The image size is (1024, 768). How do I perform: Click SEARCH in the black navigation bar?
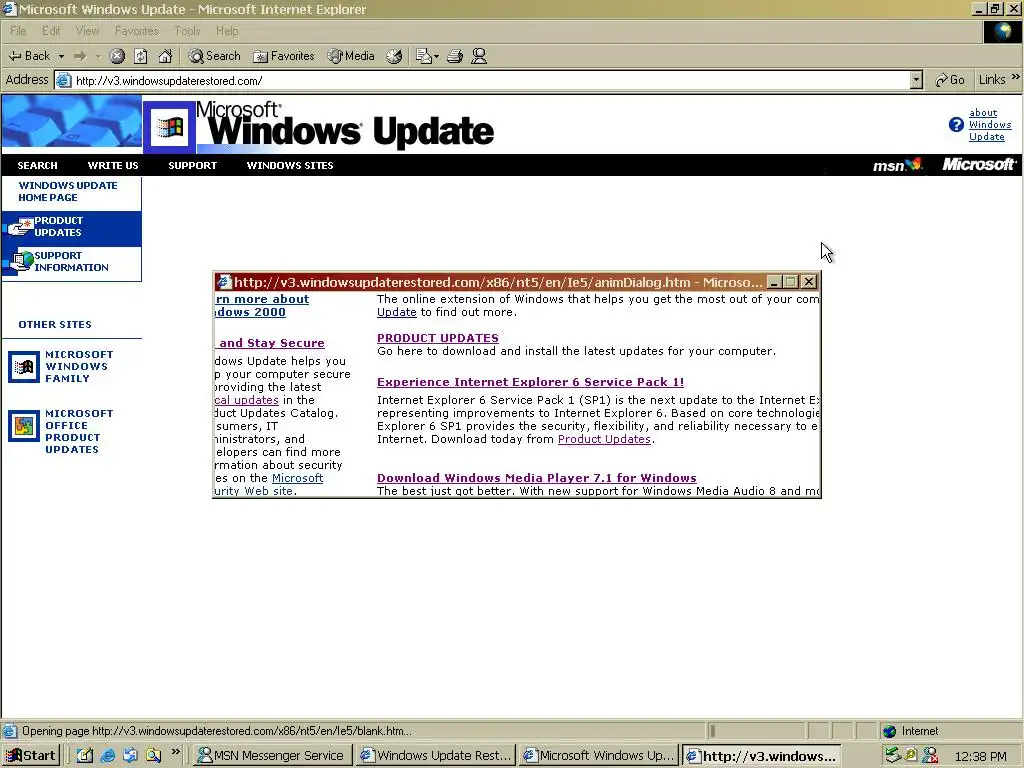[x=37, y=166]
